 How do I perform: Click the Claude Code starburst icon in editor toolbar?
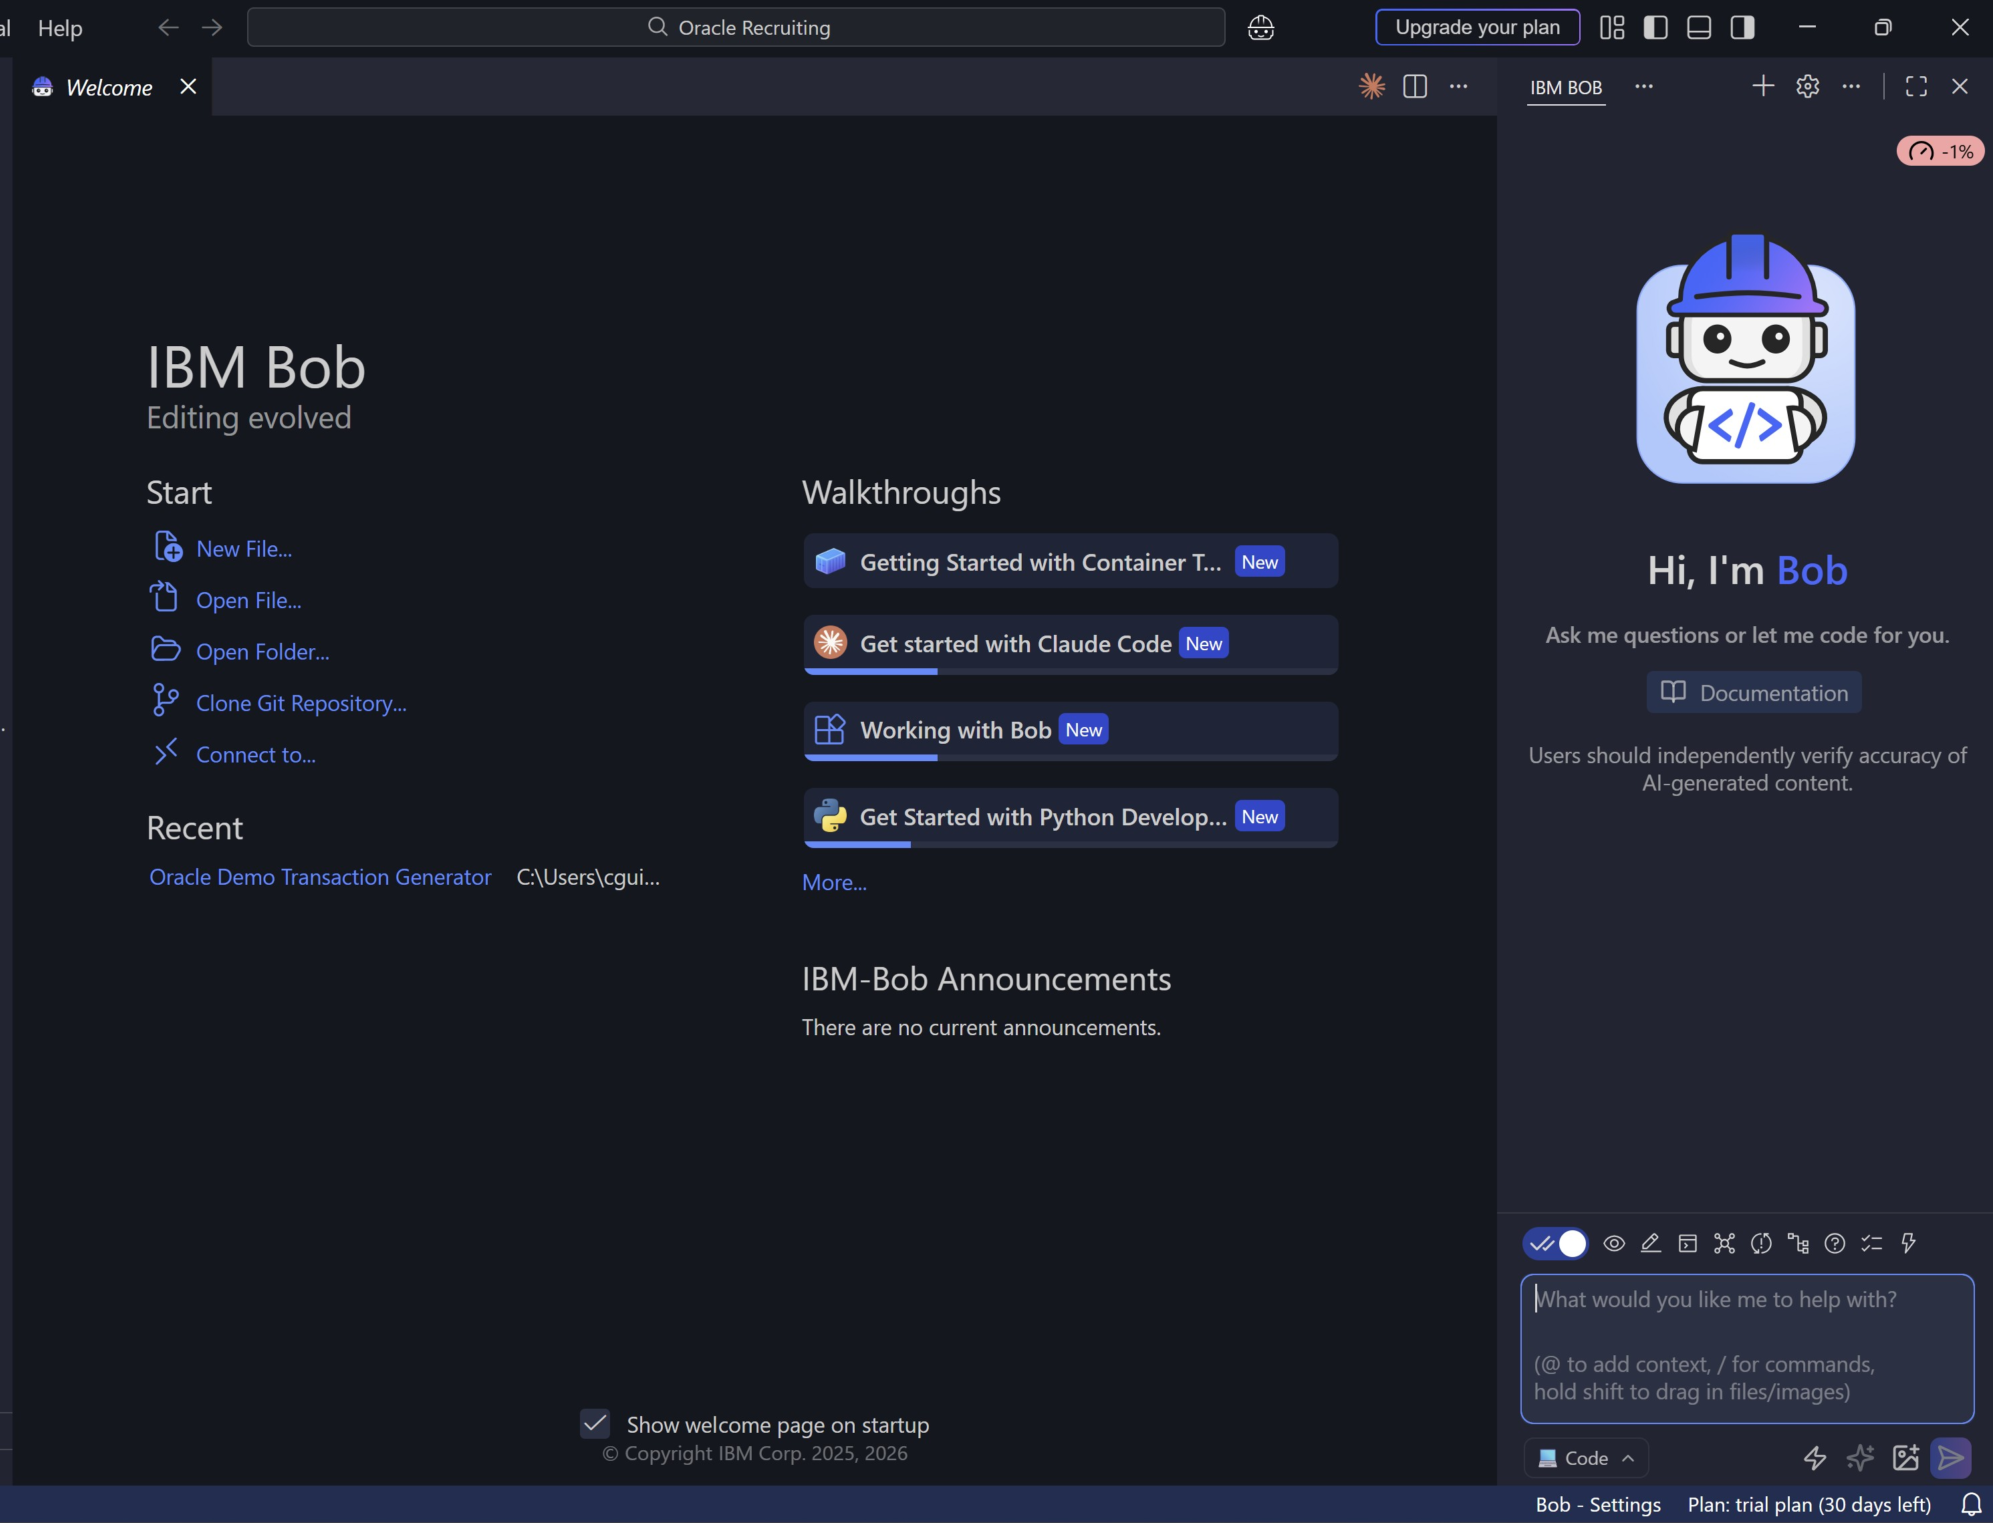coord(1372,86)
